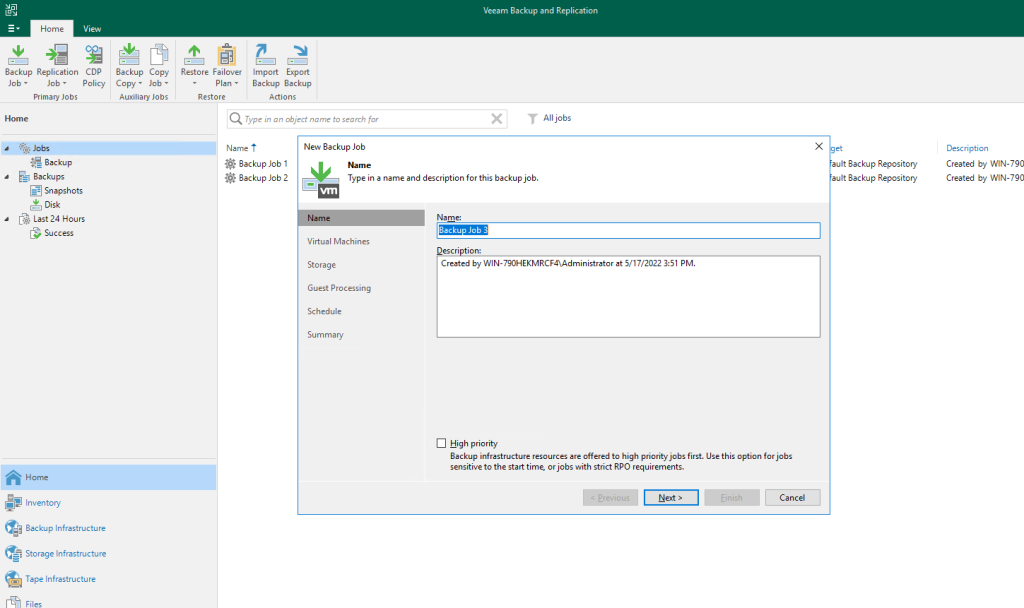The width and height of the screenshot is (1024, 608).
Task: Collapse the Jobs tree node
Action: point(7,148)
